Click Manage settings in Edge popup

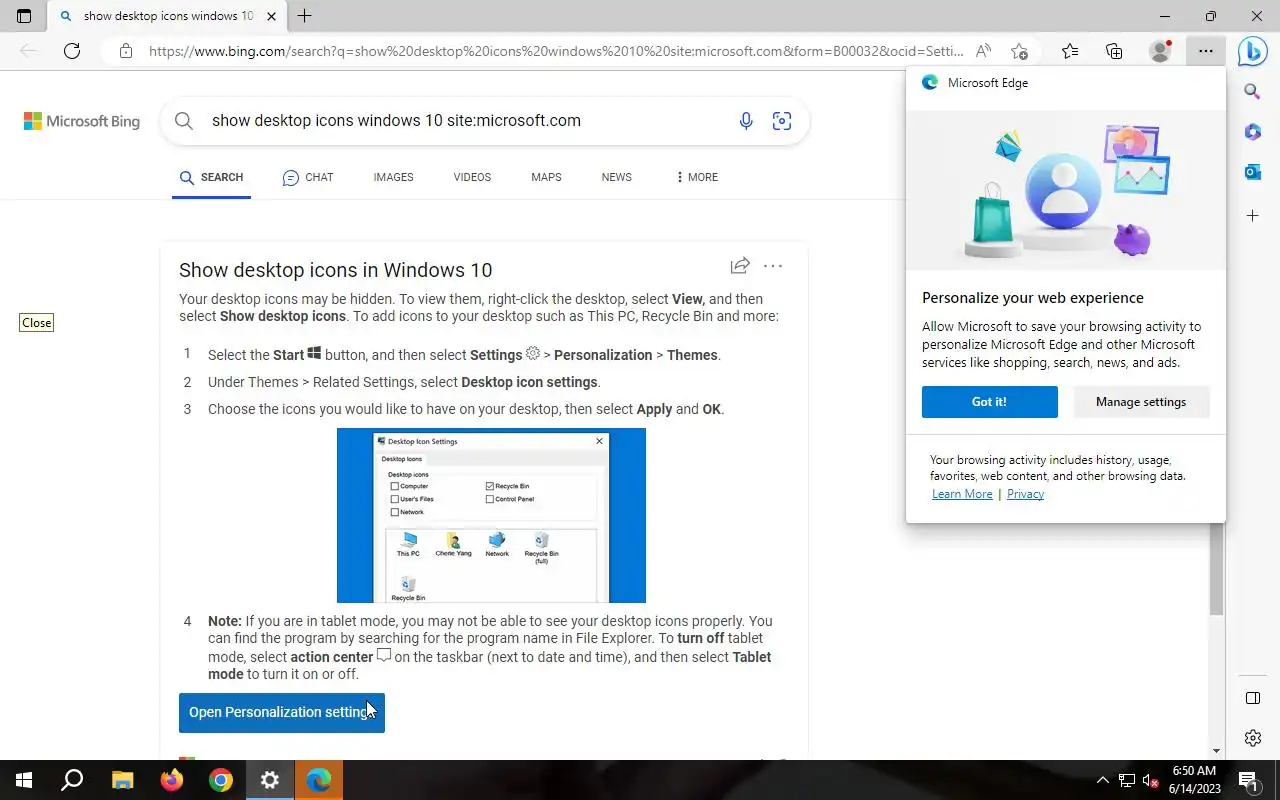pyautogui.click(x=1141, y=402)
